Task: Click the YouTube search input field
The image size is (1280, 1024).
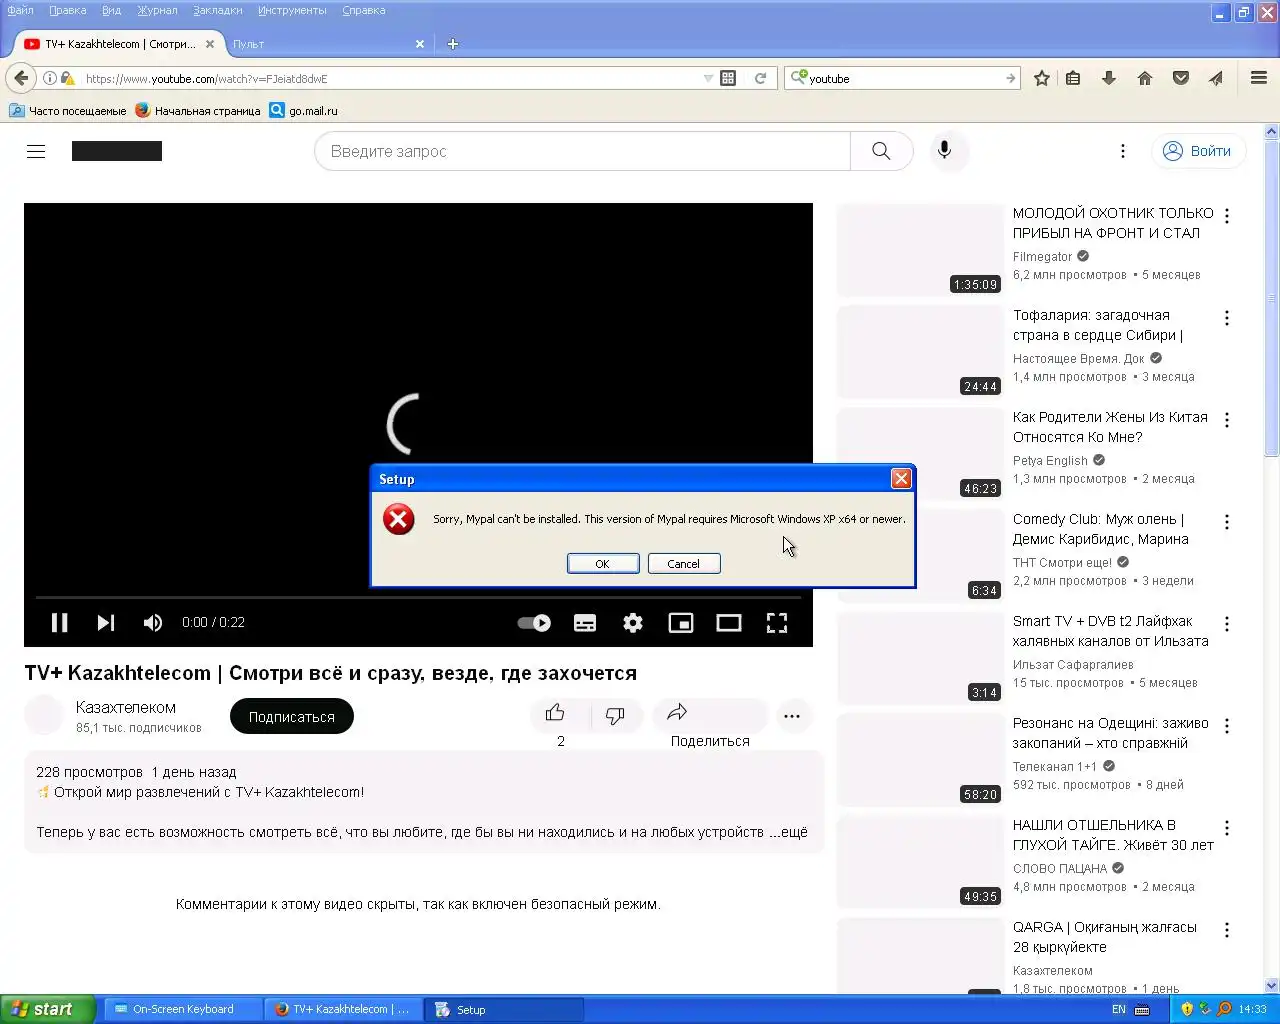Action: click(582, 151)
